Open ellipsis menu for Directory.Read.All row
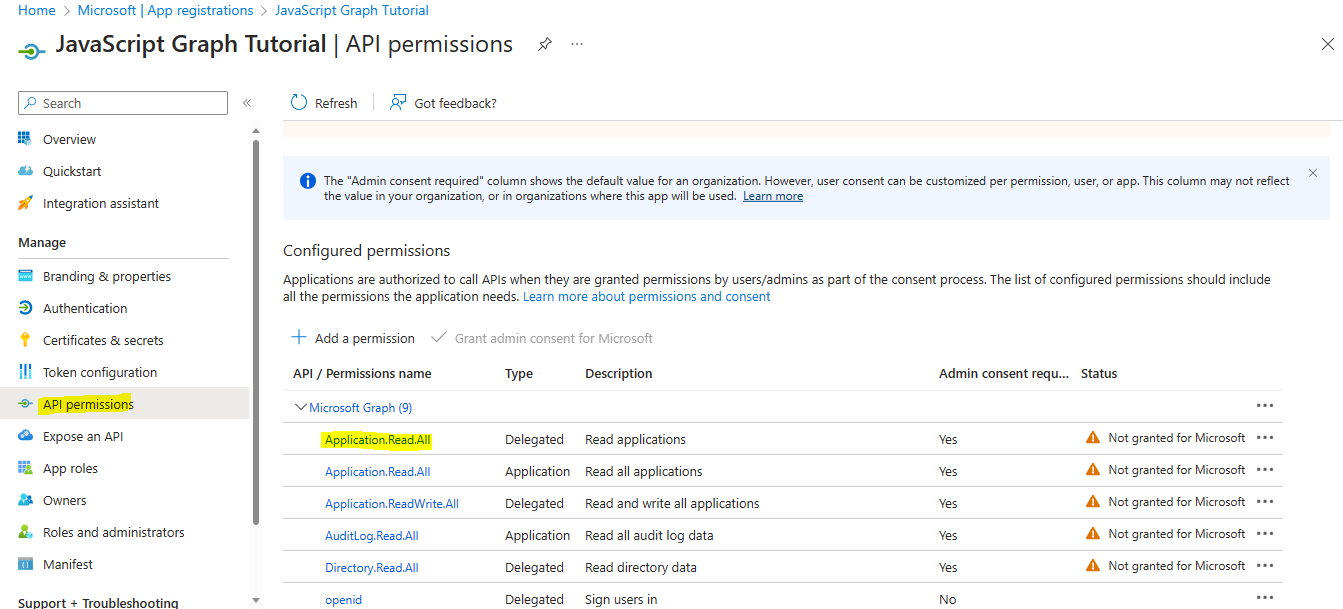 1265,566
